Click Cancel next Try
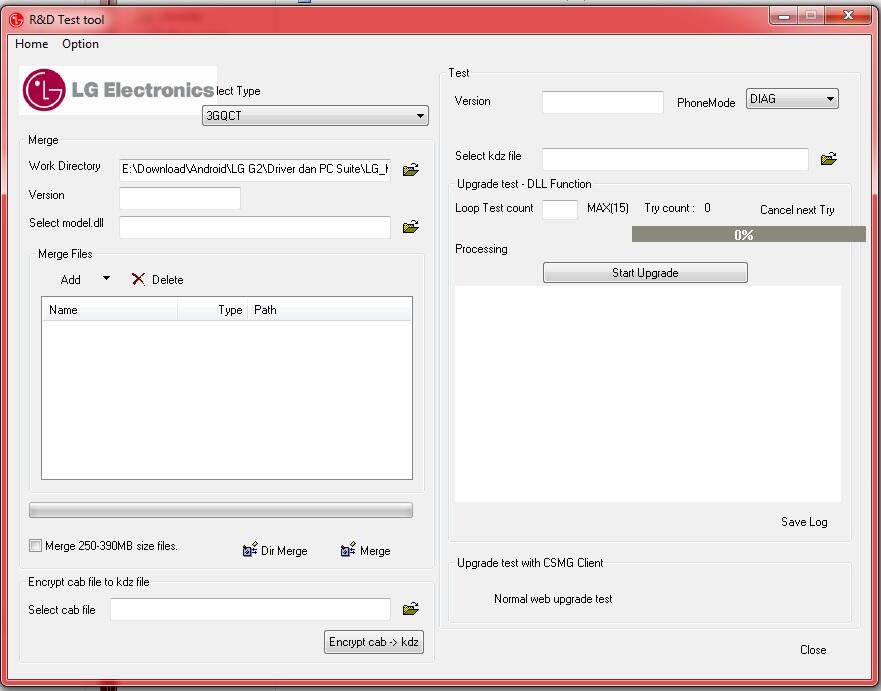 pyautogui.click(x=797, y=210)
